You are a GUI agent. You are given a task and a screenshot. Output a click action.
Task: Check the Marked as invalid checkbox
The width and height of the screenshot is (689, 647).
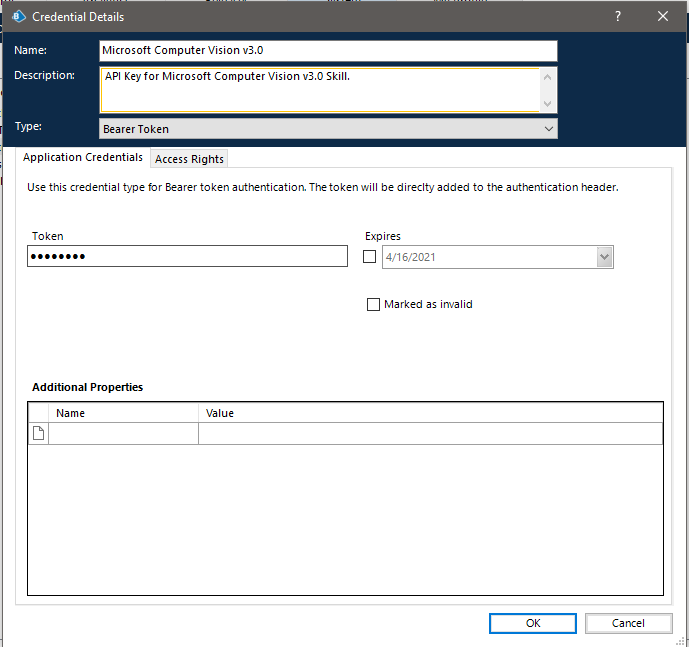coord(373,305)
